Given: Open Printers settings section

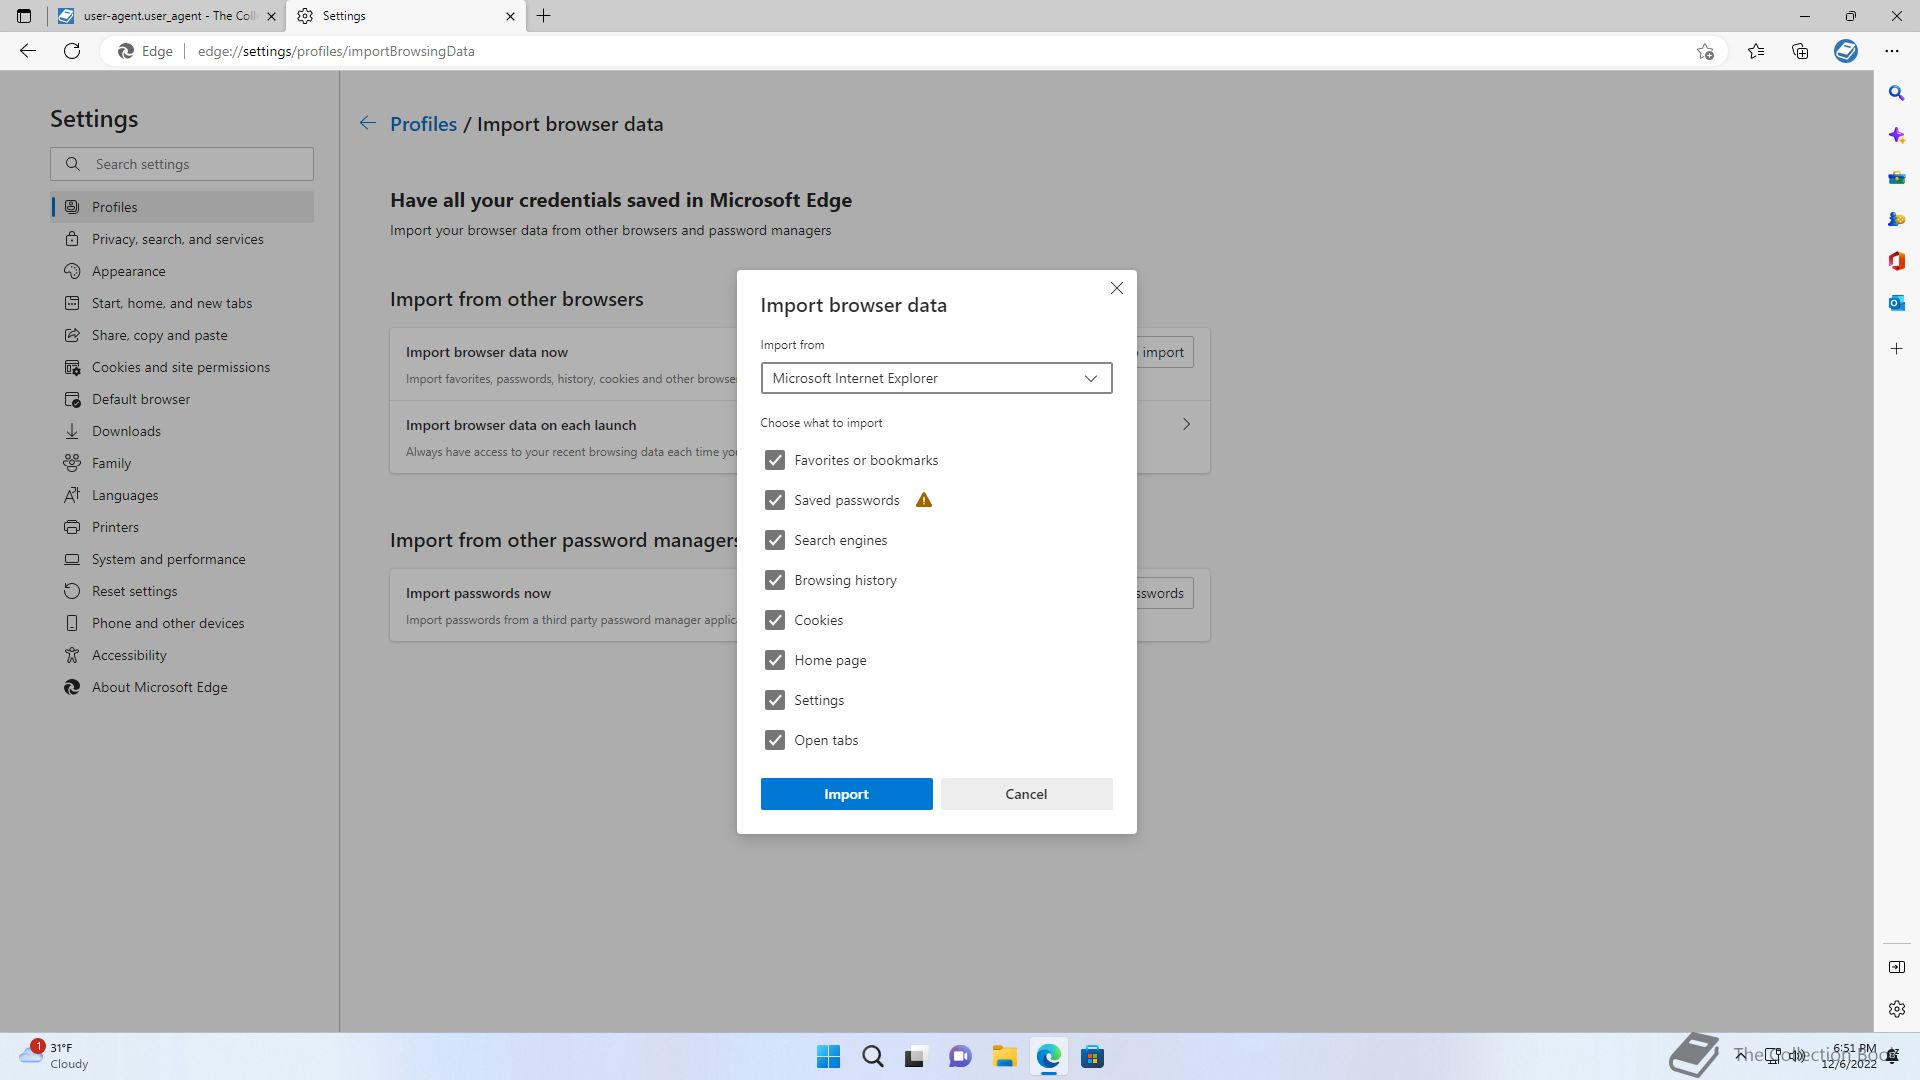Looking at the screenshot, I should (x=182, y=527).
